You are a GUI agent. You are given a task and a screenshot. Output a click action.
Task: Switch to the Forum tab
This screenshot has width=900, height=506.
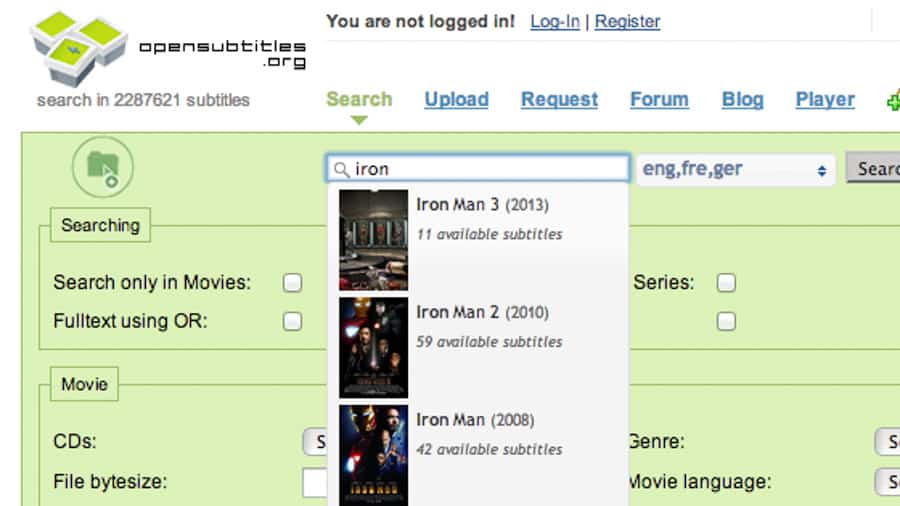[659, 99]
